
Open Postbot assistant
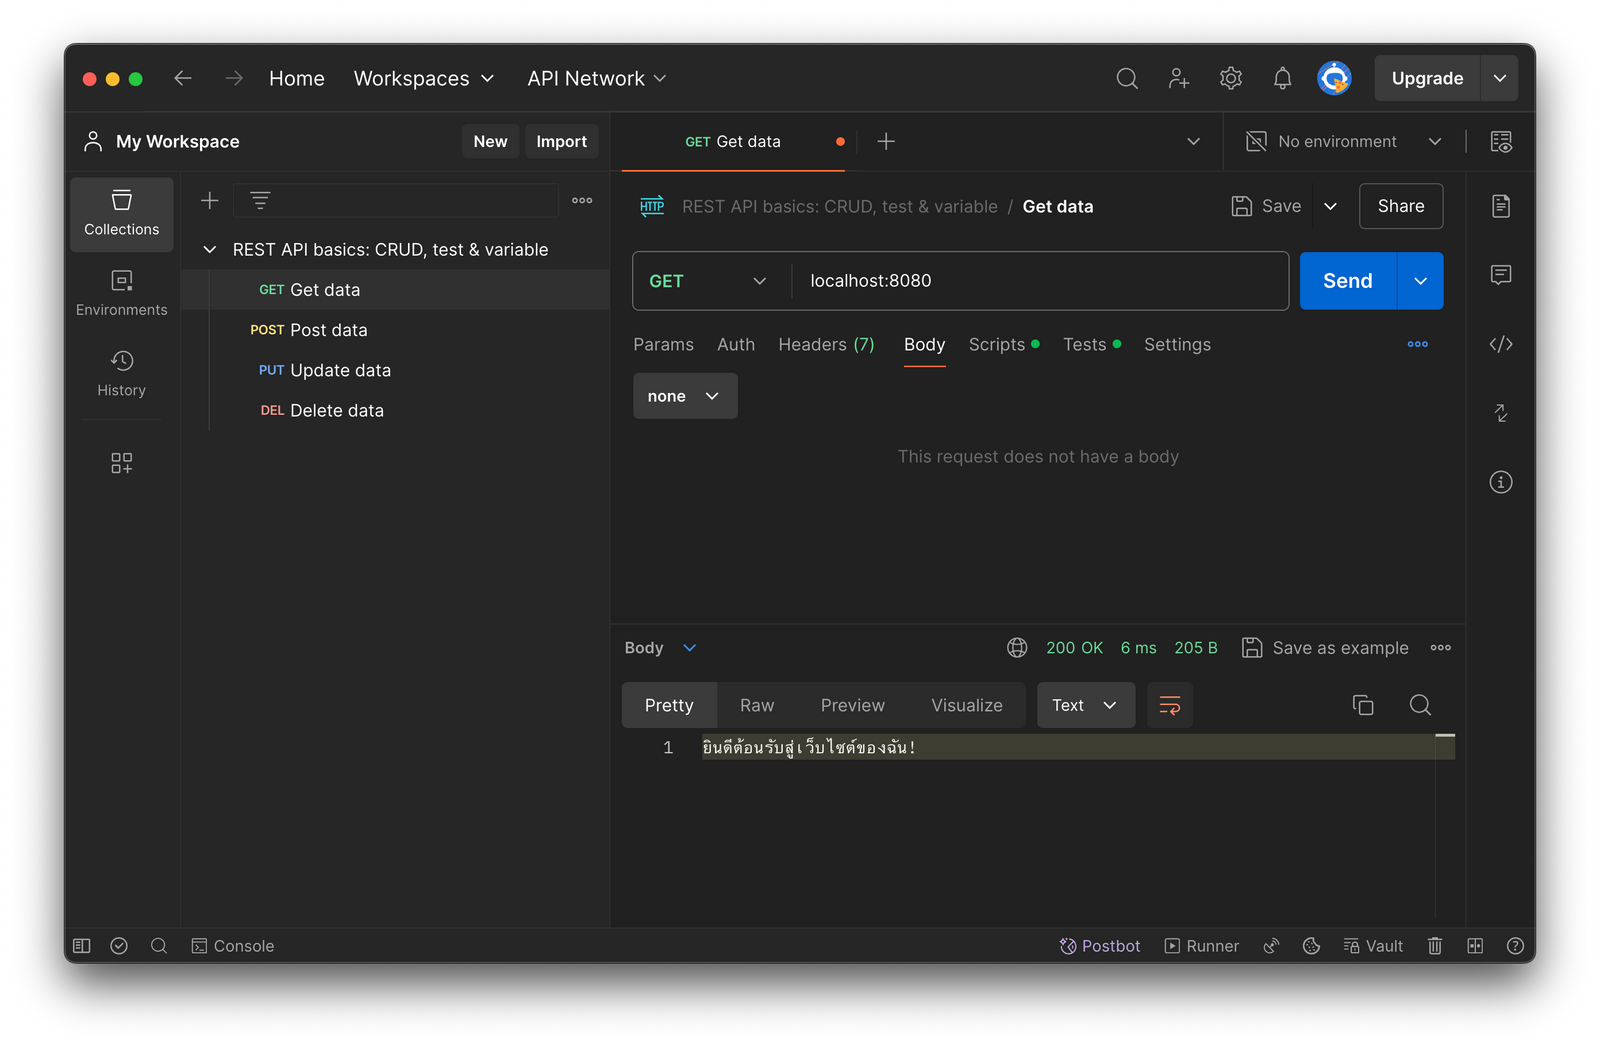pyautogui.click(x=1100, y=945)
